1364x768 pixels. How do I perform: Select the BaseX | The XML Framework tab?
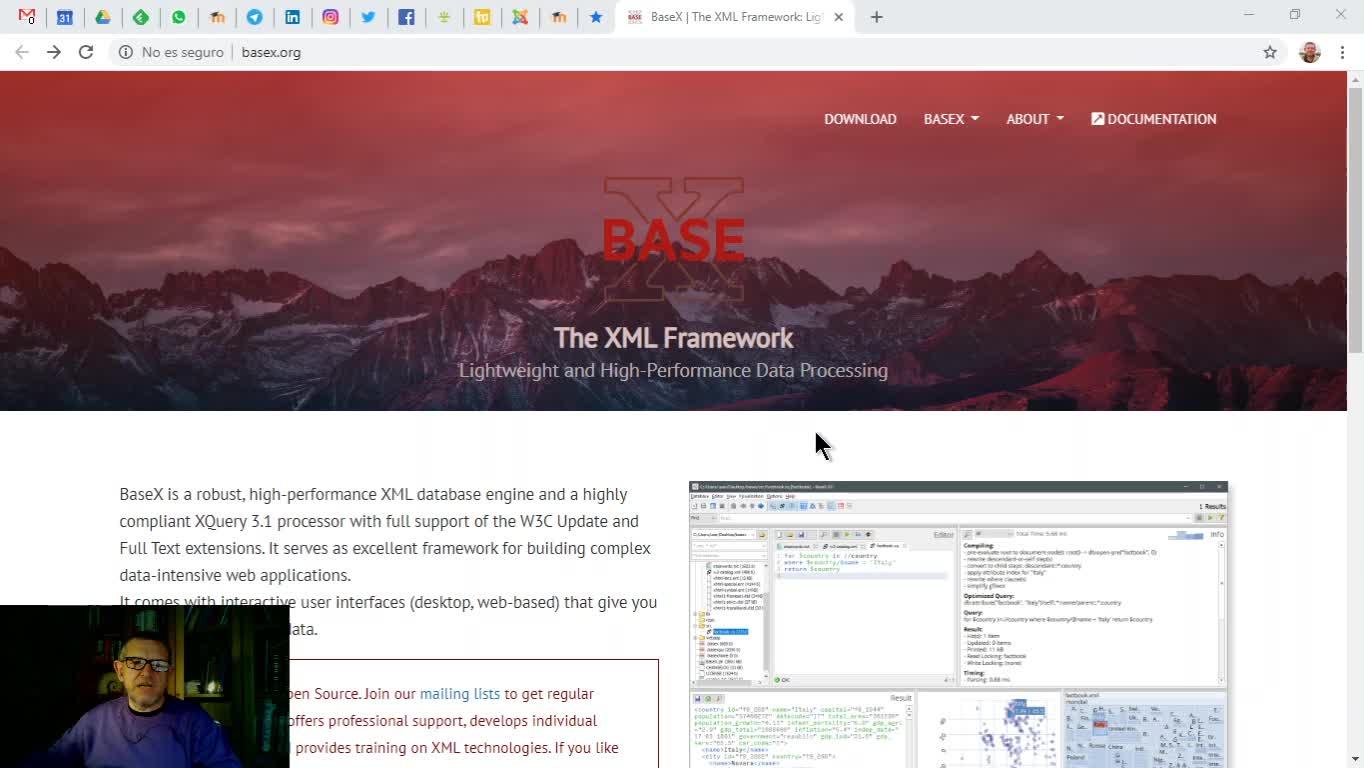(x=735, y=17)
